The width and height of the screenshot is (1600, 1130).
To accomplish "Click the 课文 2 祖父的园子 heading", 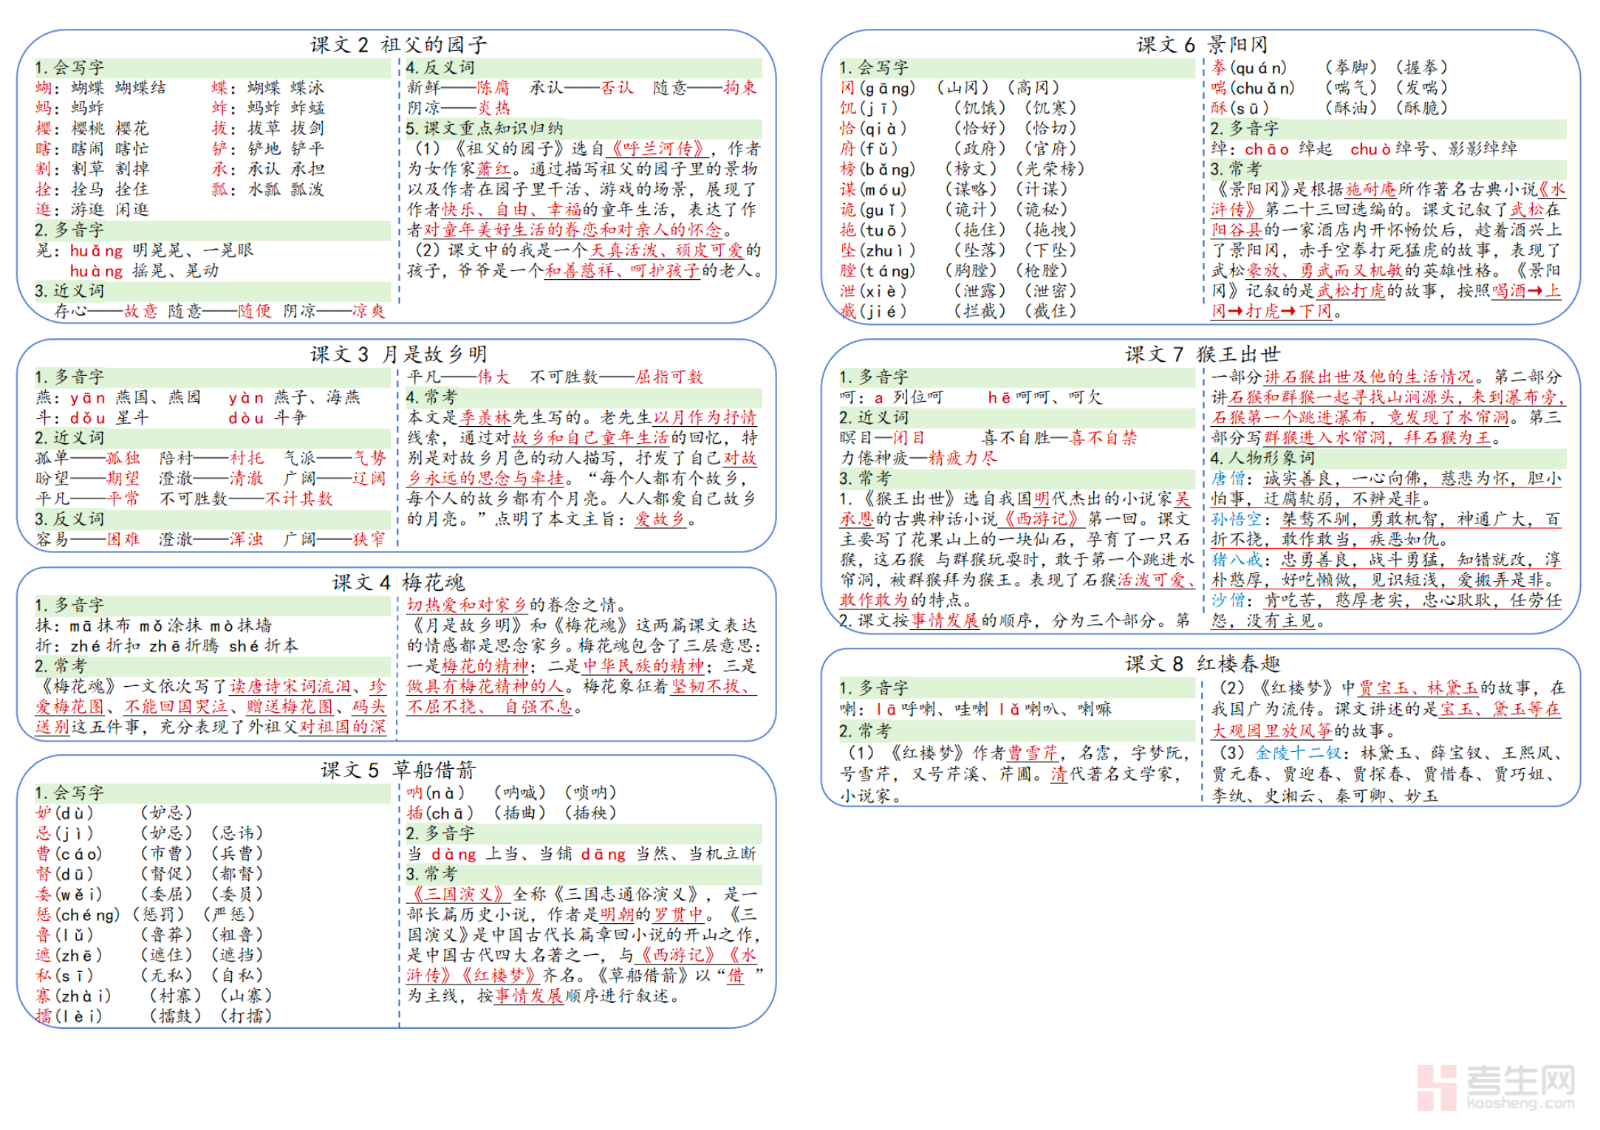I will [x=398, y=45].
